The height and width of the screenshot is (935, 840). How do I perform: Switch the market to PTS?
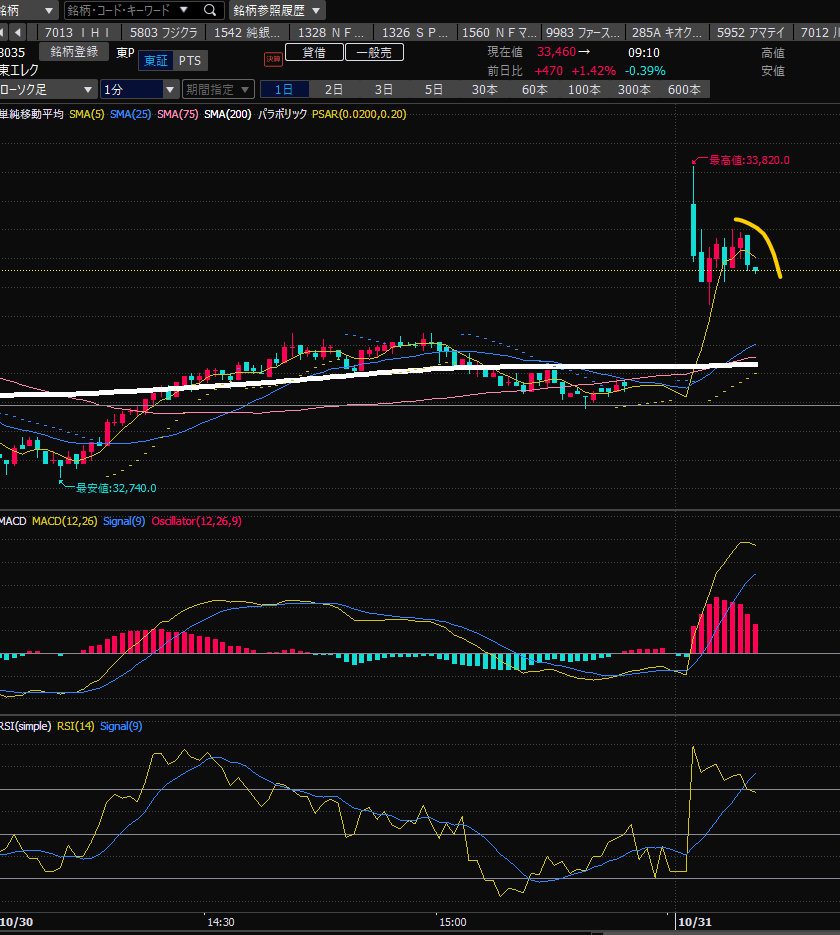click(189, 61)
